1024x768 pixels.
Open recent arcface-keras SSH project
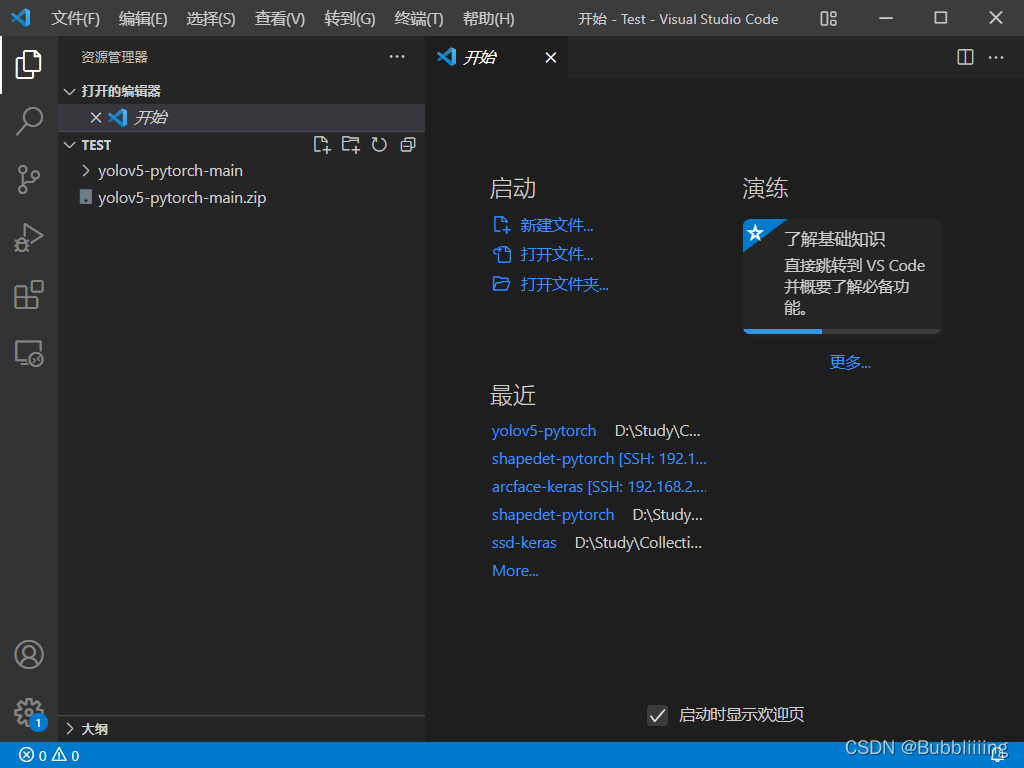(x=599, y=487)
